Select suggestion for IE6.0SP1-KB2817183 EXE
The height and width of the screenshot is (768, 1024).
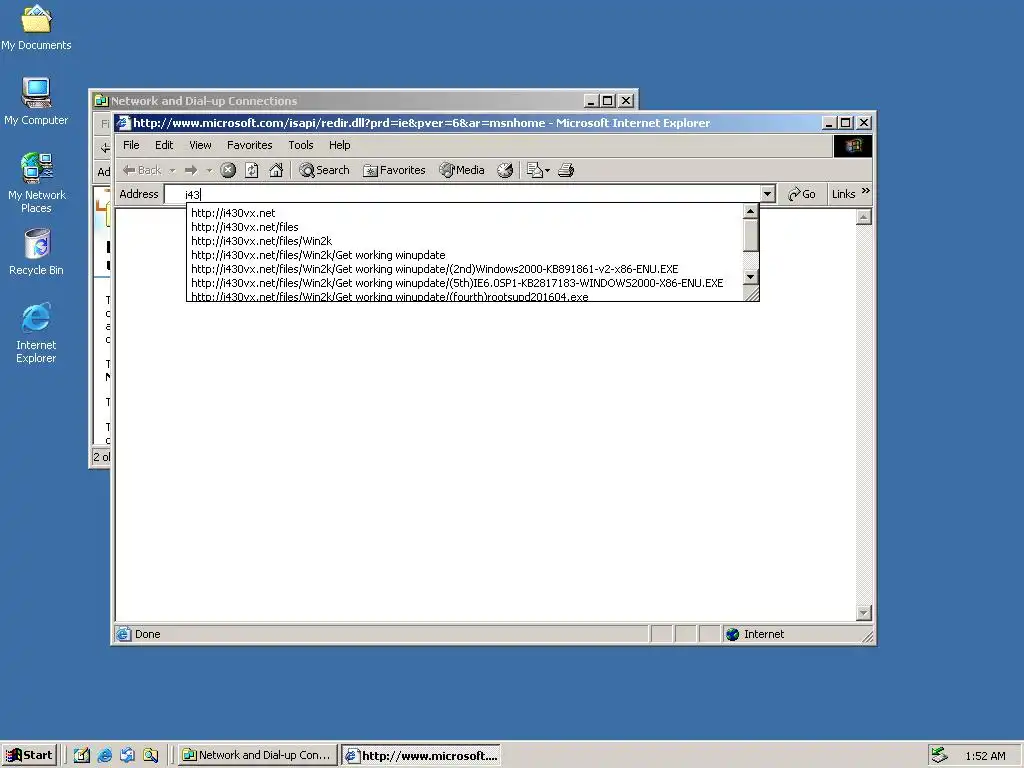point(465,283)
